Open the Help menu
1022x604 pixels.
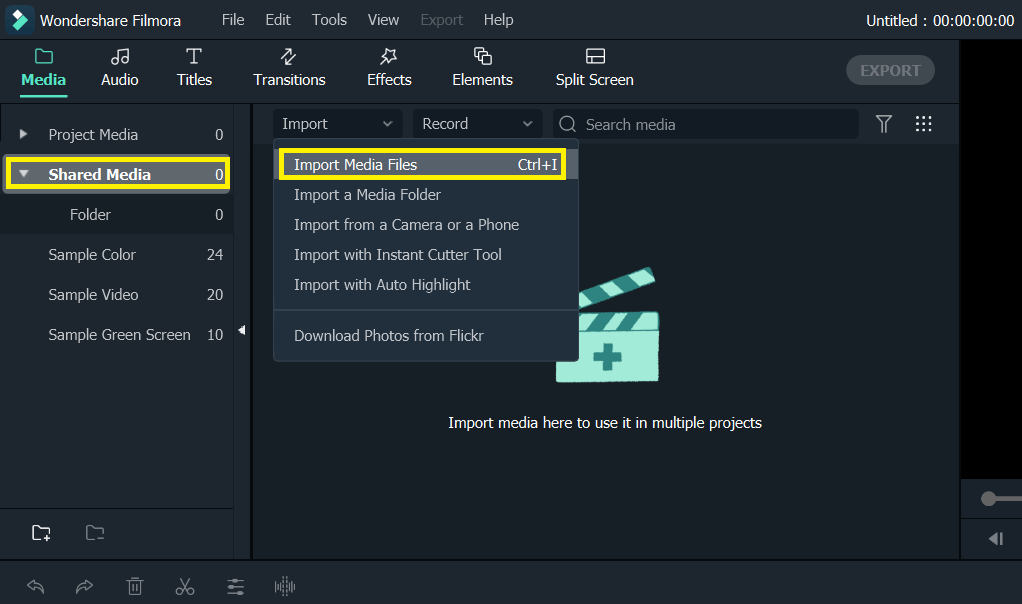(499, 20)
